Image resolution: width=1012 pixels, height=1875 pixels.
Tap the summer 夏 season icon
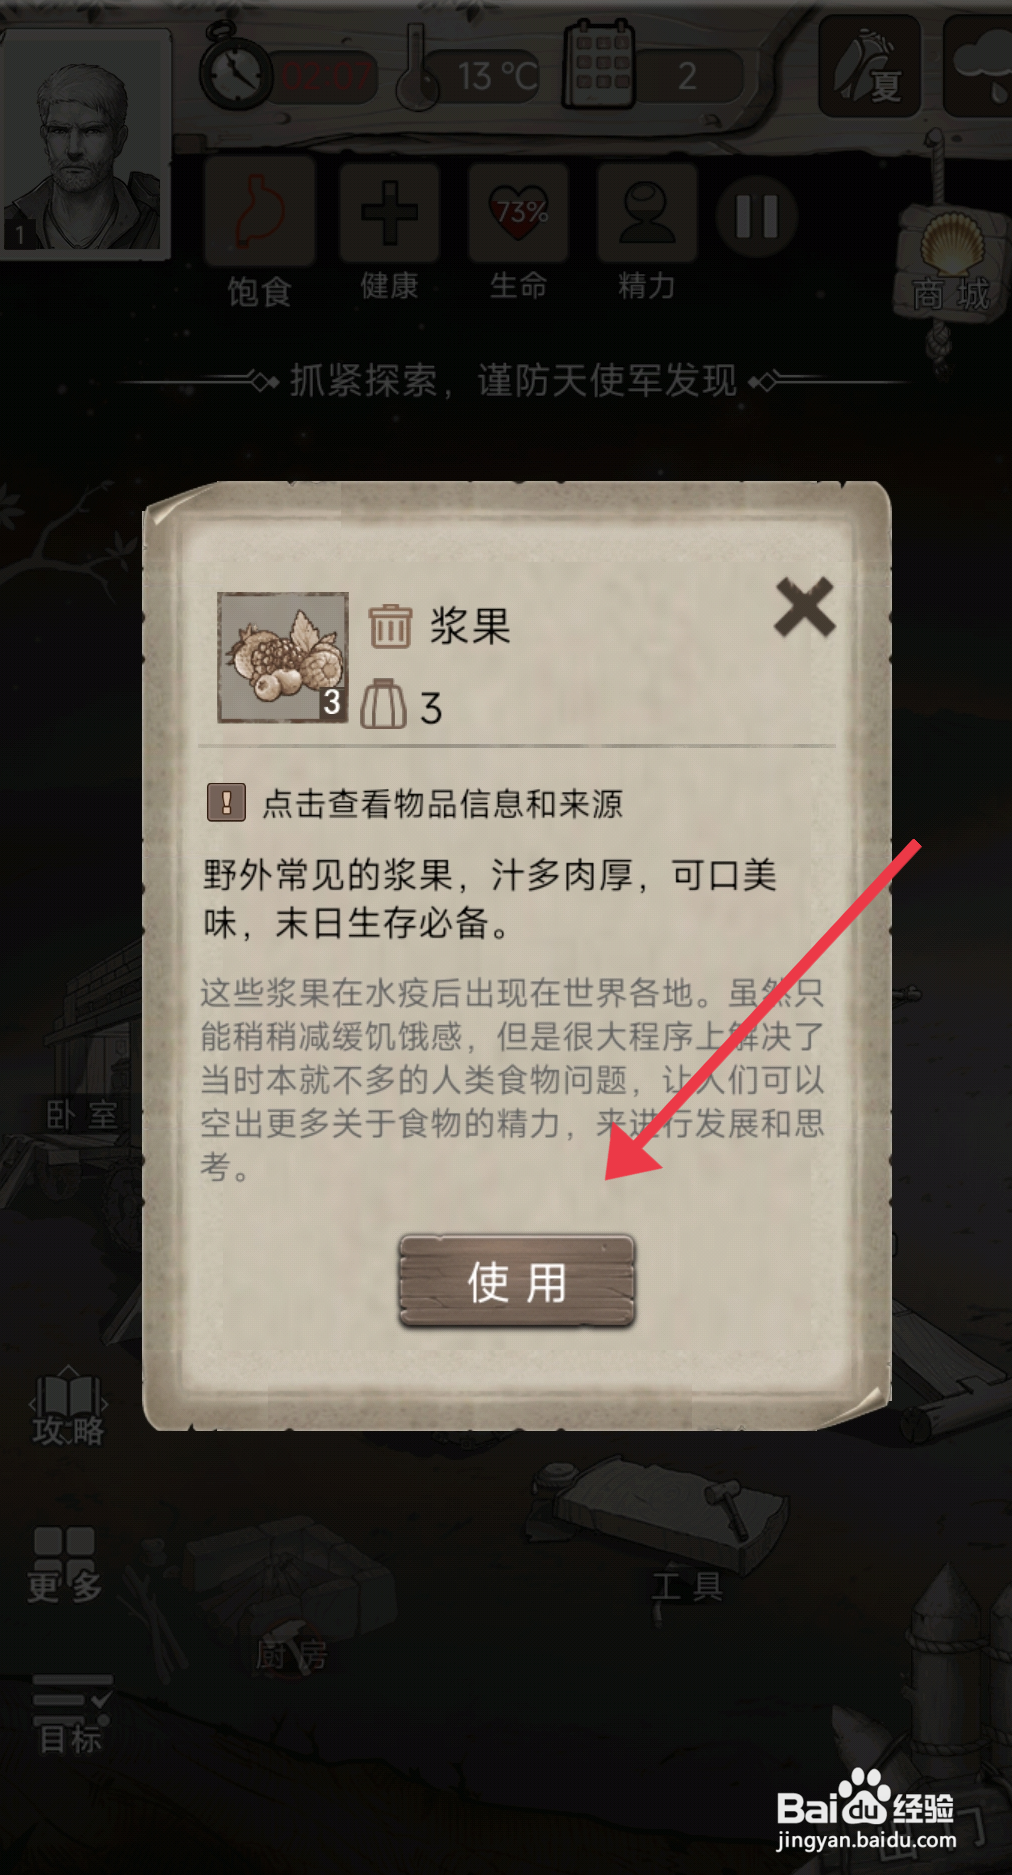869,66
